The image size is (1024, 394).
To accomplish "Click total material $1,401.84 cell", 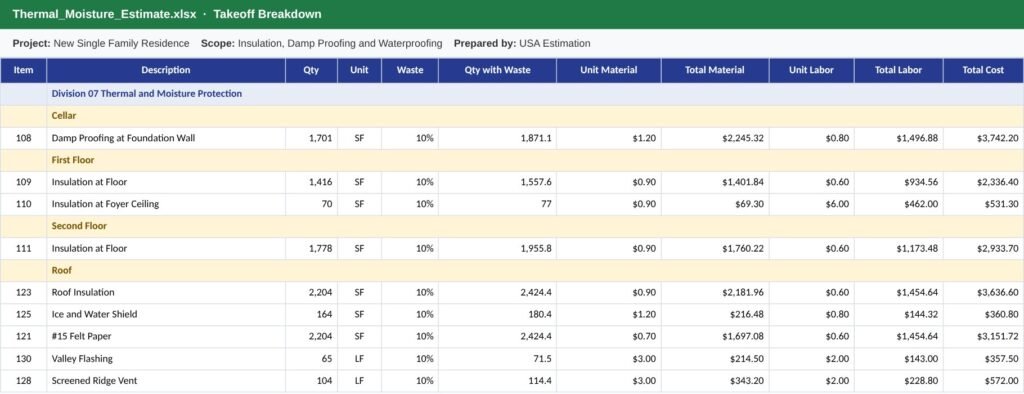I will click(715, 182).
